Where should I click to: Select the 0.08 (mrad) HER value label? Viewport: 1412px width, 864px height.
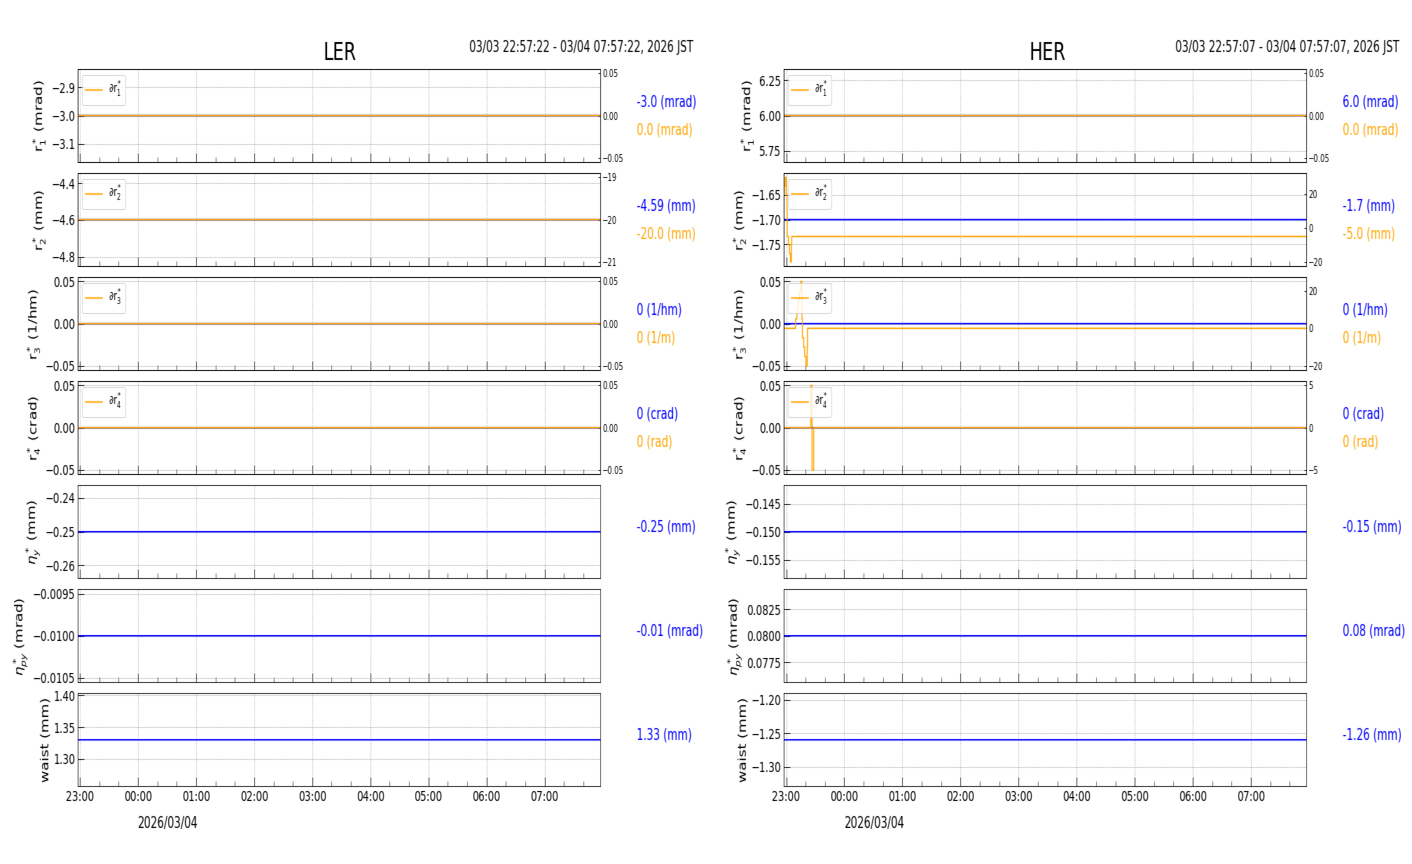pos(1373,631)
